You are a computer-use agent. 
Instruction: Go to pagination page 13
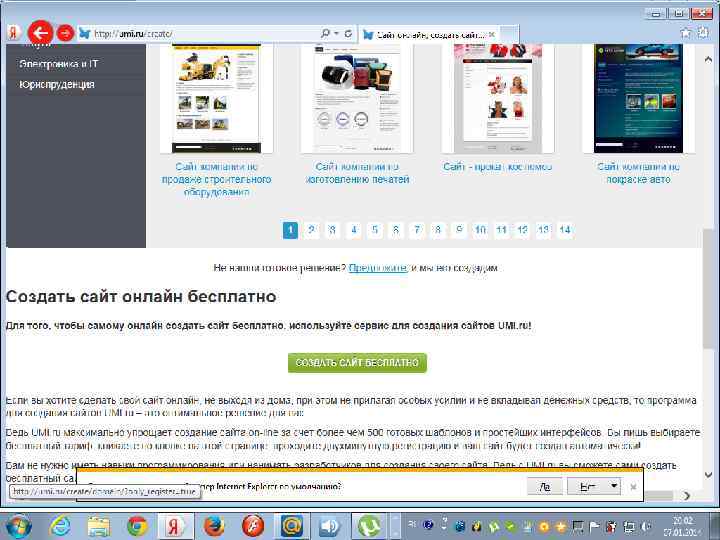click(x=544, y=230)
